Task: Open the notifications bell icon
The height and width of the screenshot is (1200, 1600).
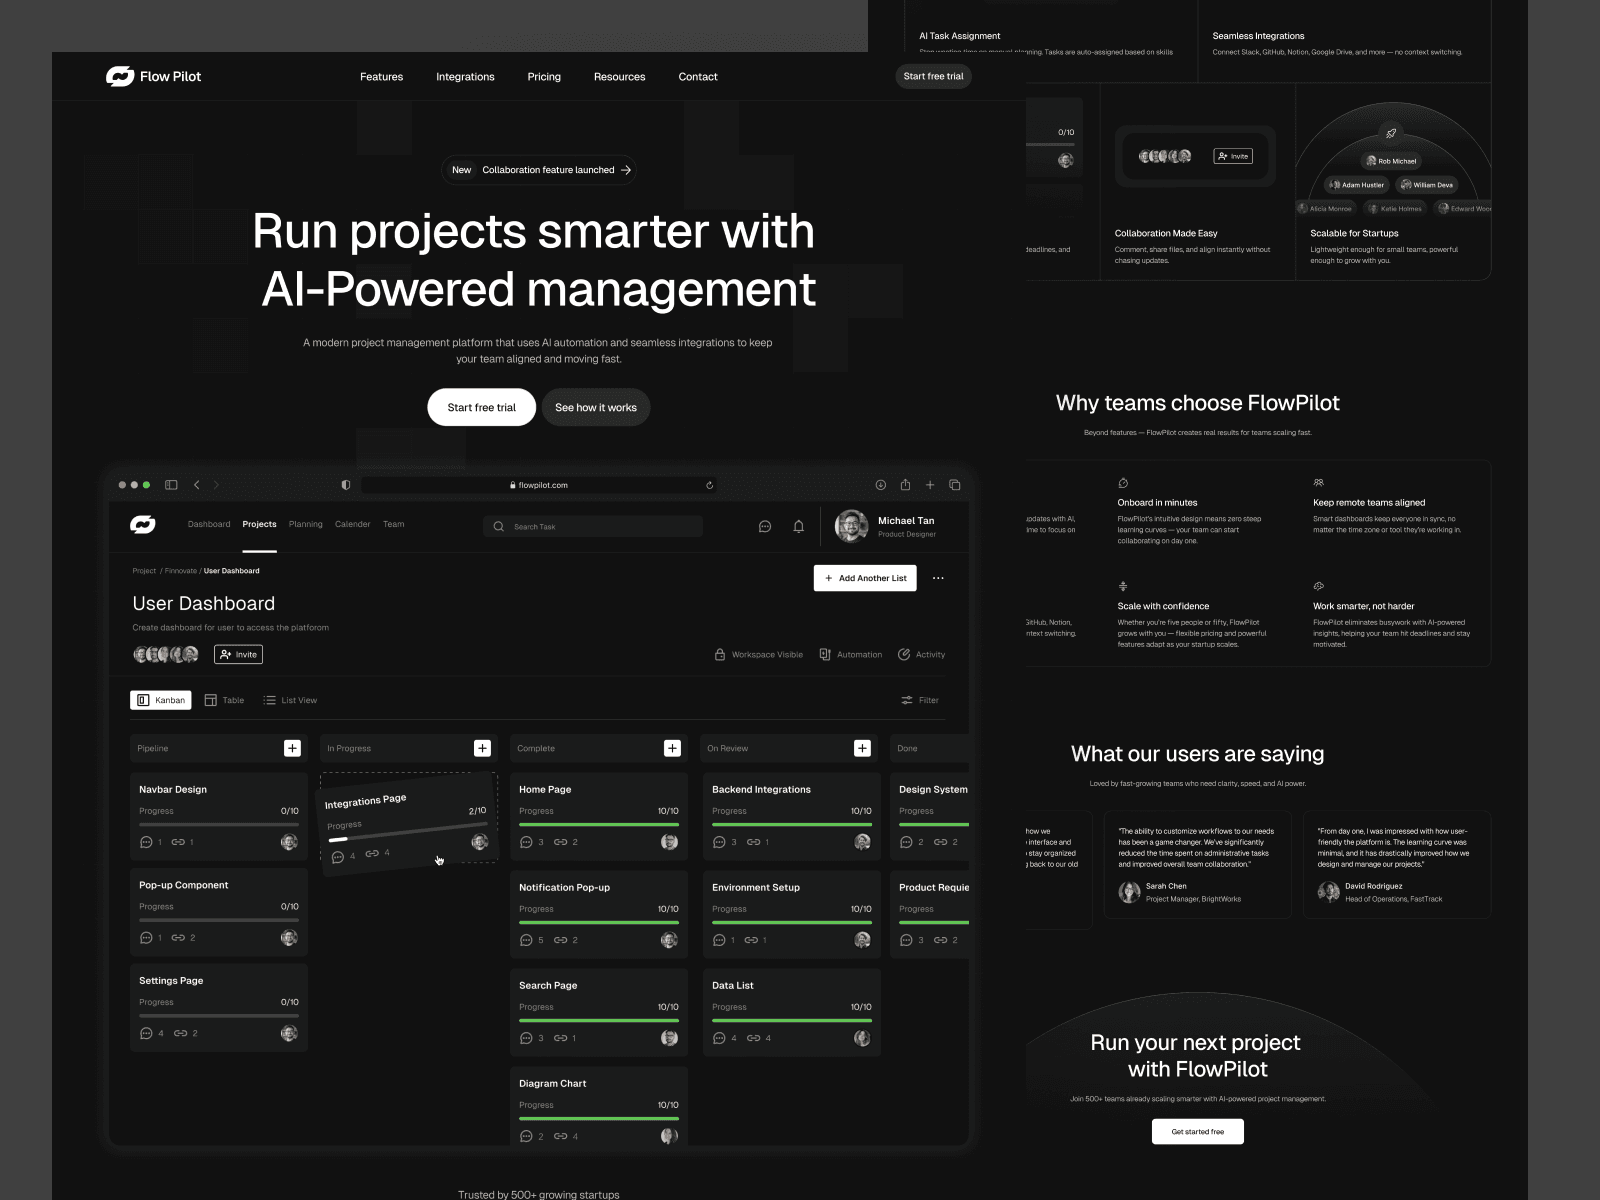Action: coord(799,526)
